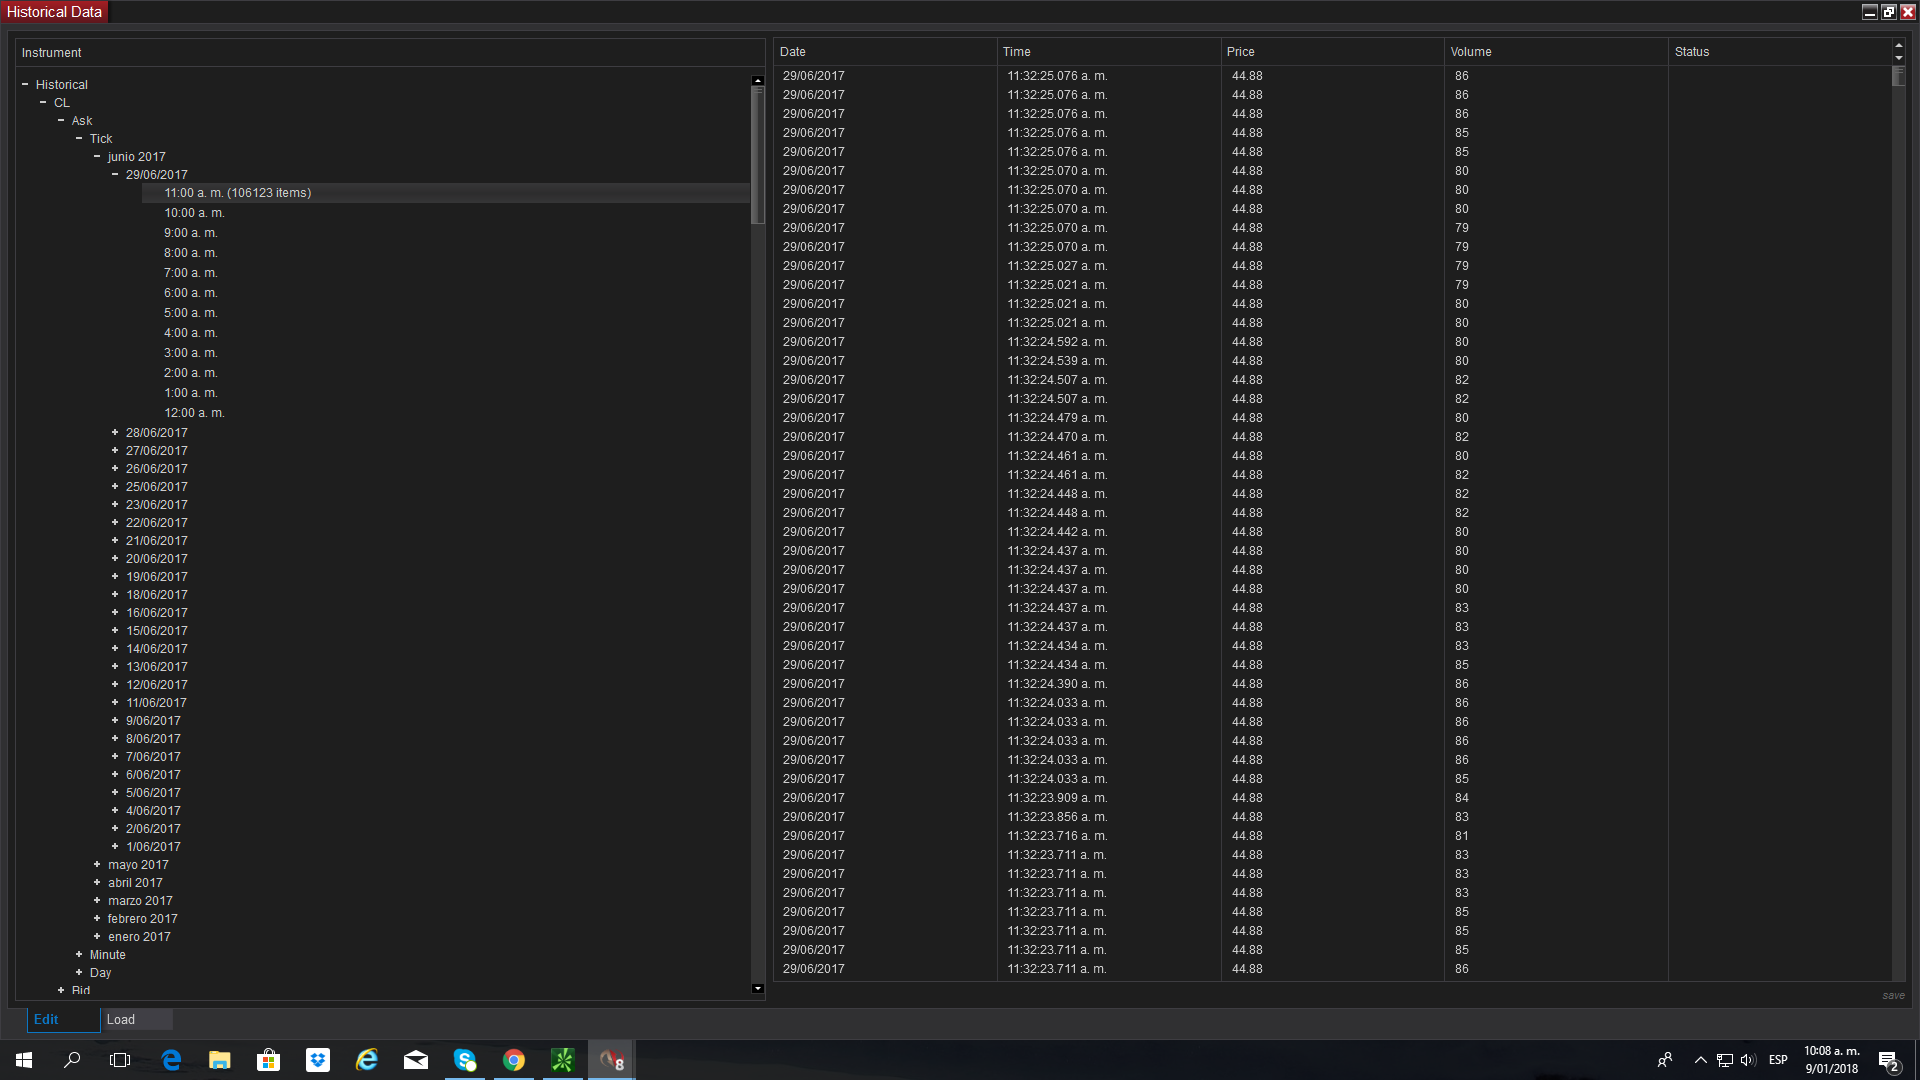Open Microsoft Edge from the taskbar
The height and width of the screenshot is (1080, 1920).
(171, 1060)
